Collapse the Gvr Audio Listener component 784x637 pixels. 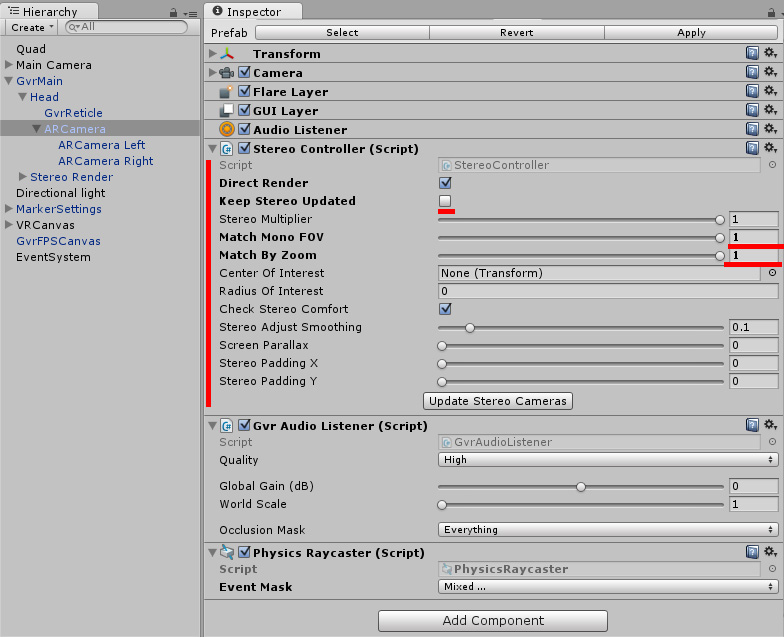pos(212,426)
